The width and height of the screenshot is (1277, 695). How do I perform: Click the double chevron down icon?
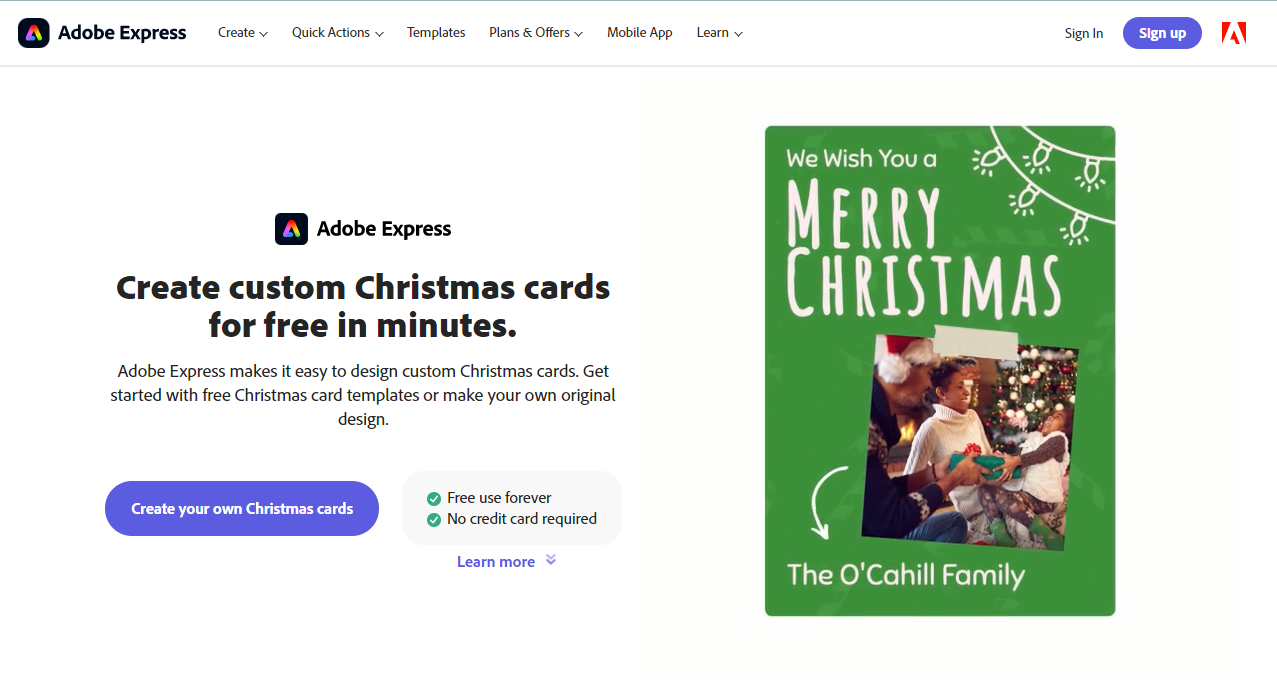[551, 560]
